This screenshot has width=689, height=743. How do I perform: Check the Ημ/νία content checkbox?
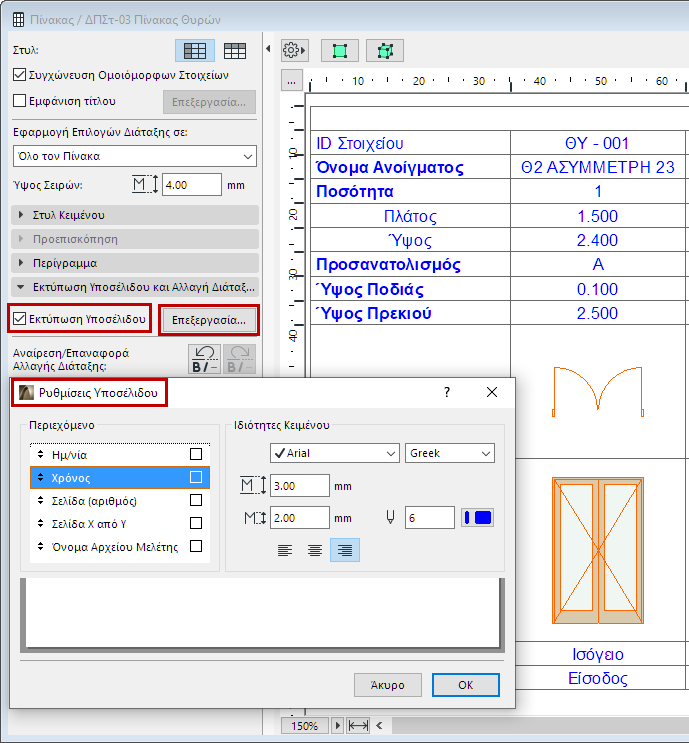(x=196, y=454)
